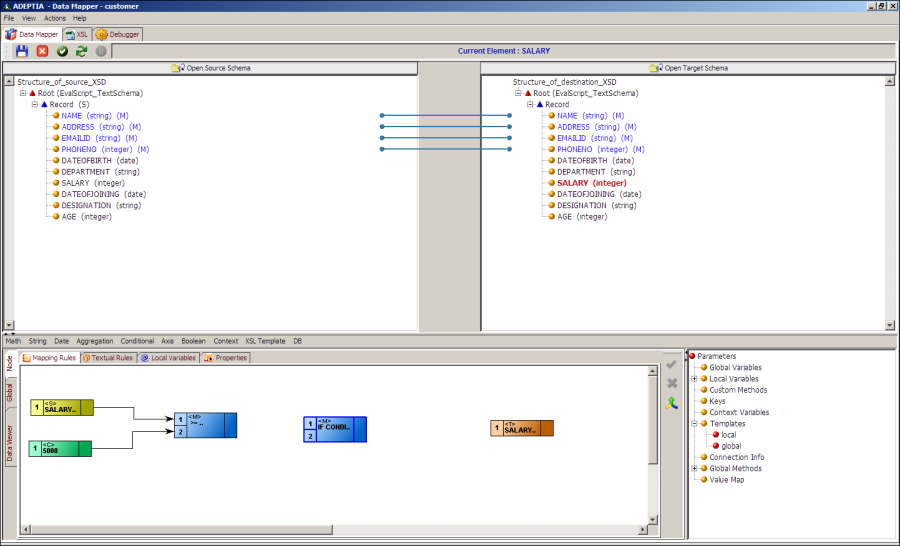
Task: Click the mapping canvas horizontal scrollbar thumb
Action: [181, 529]
